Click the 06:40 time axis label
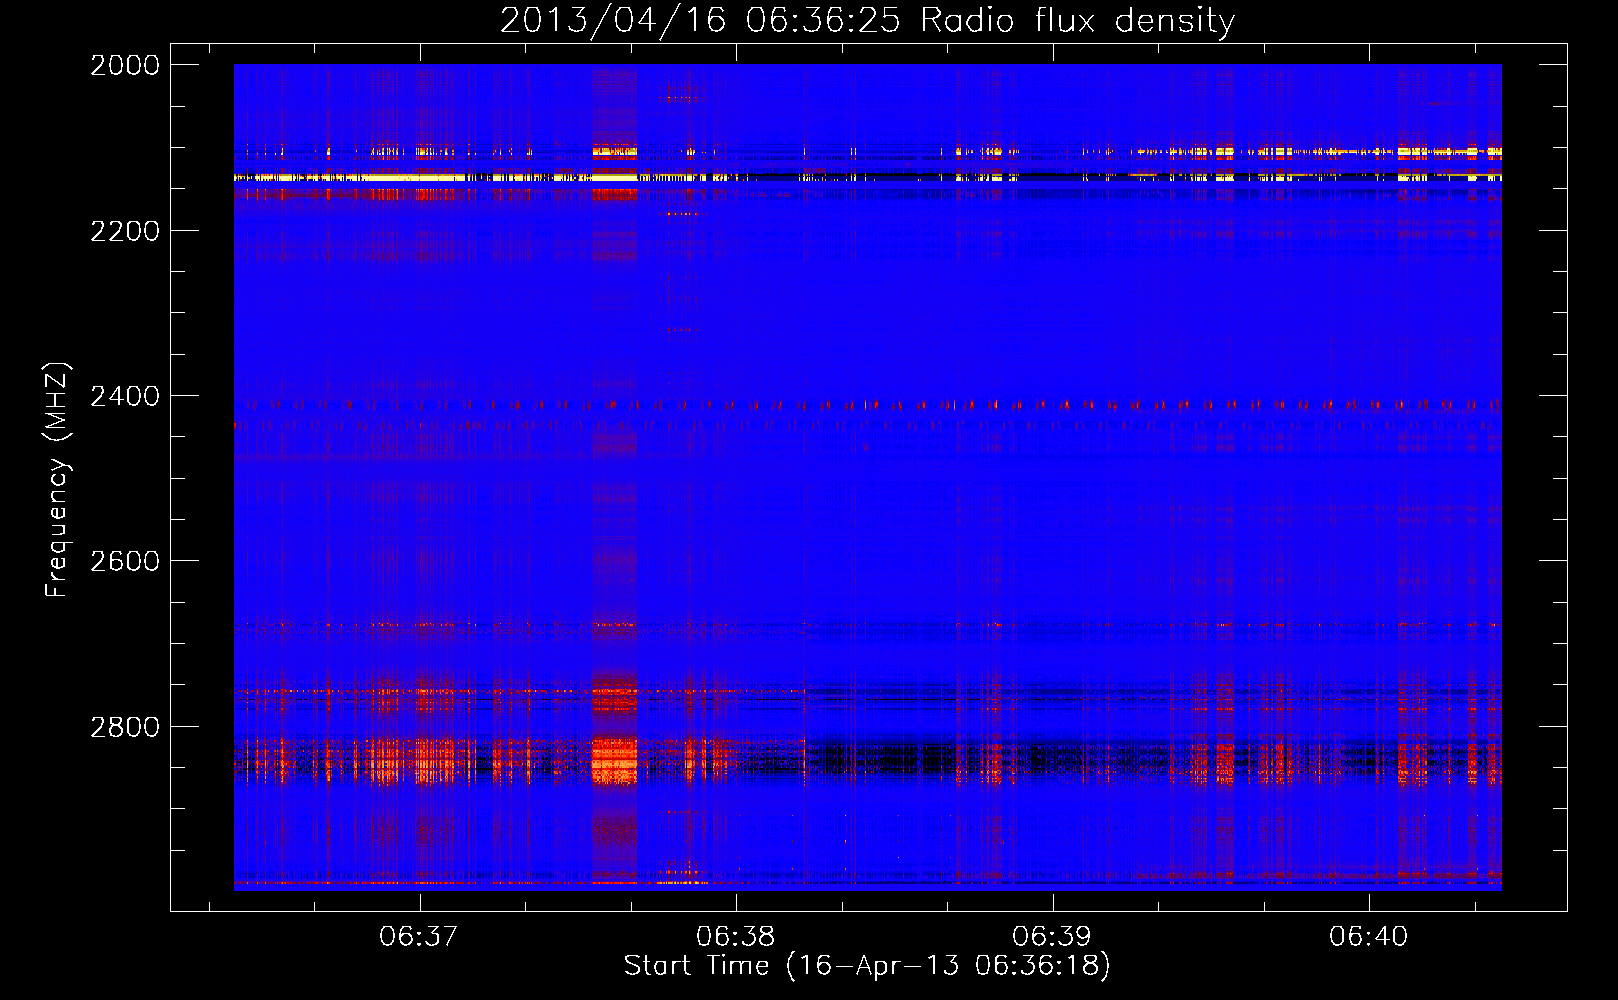1618x1000 pixels. tap(1368, 937)
